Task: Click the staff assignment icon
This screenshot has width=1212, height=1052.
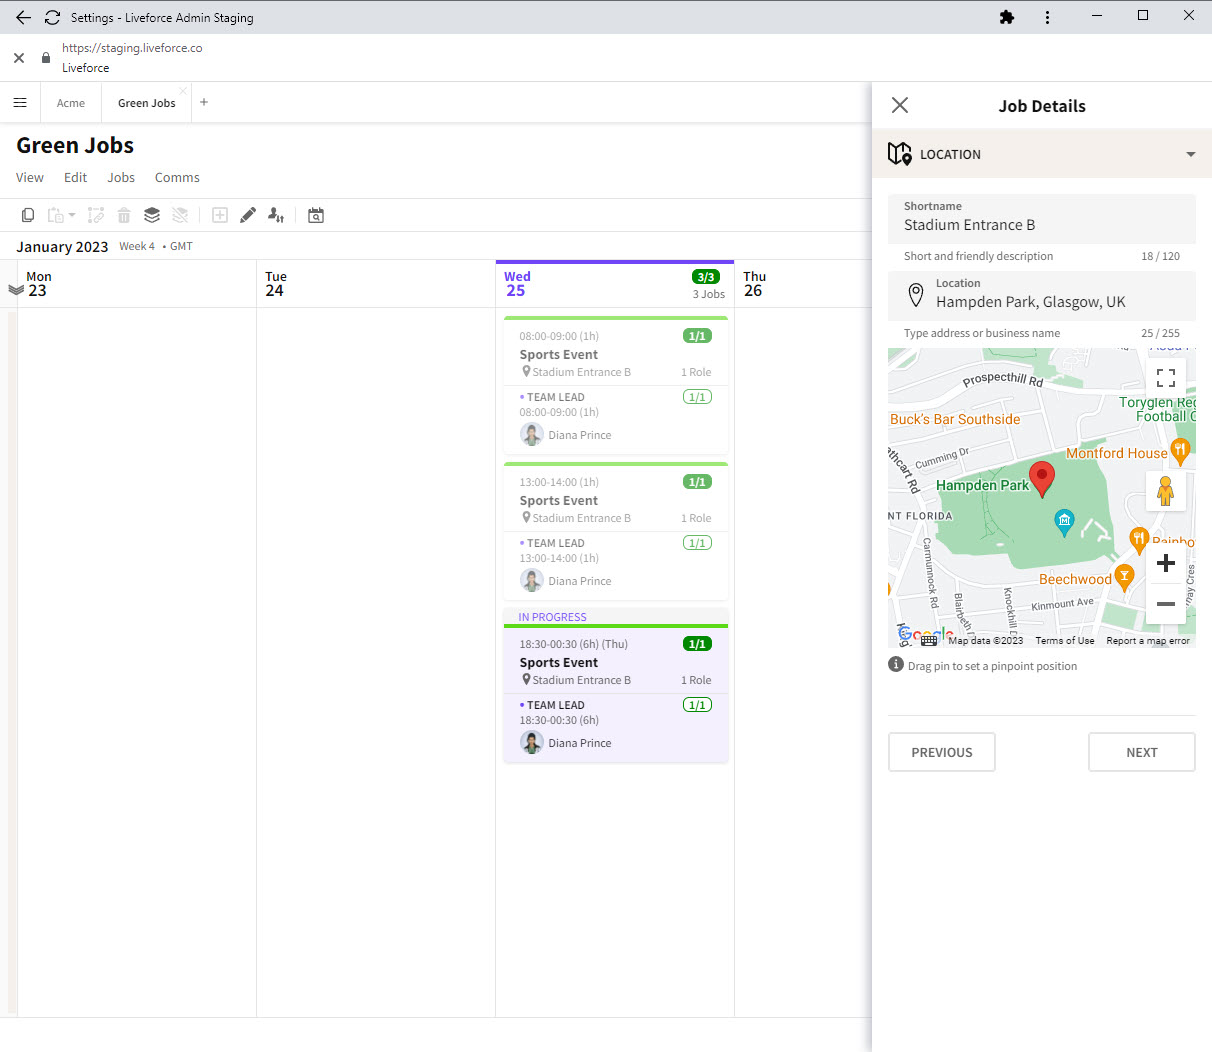Action: [x=276, y=215]
